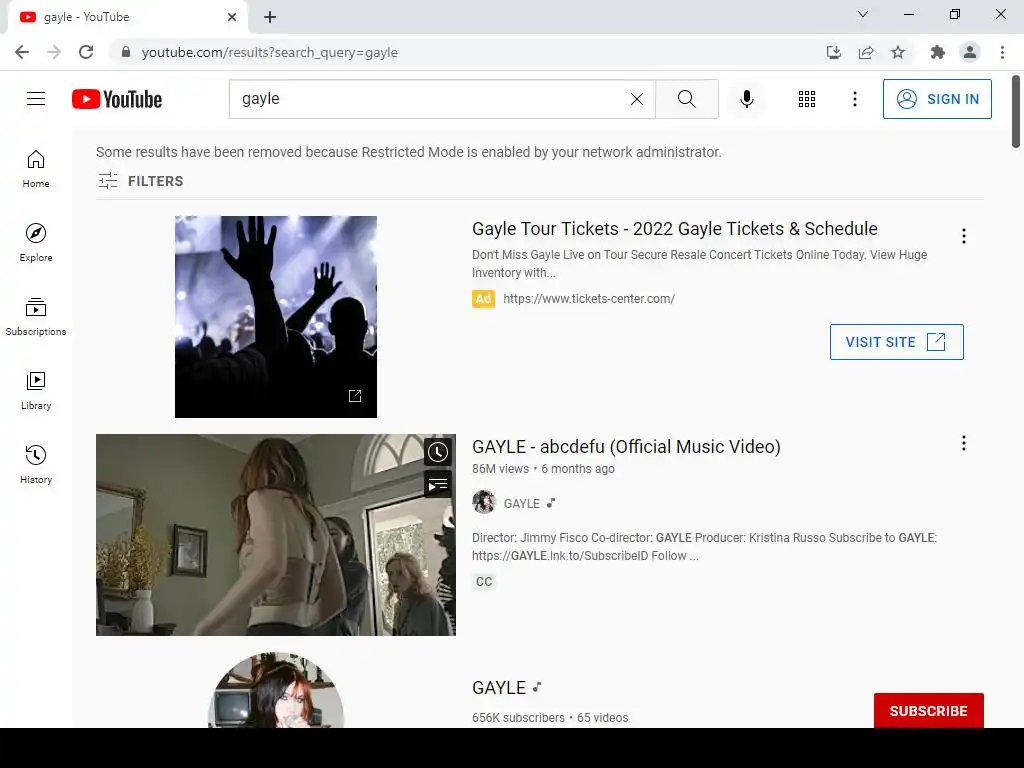Add abcdefu video to queue
This screenshot has height=768, width=1024.
coord(438,484)
